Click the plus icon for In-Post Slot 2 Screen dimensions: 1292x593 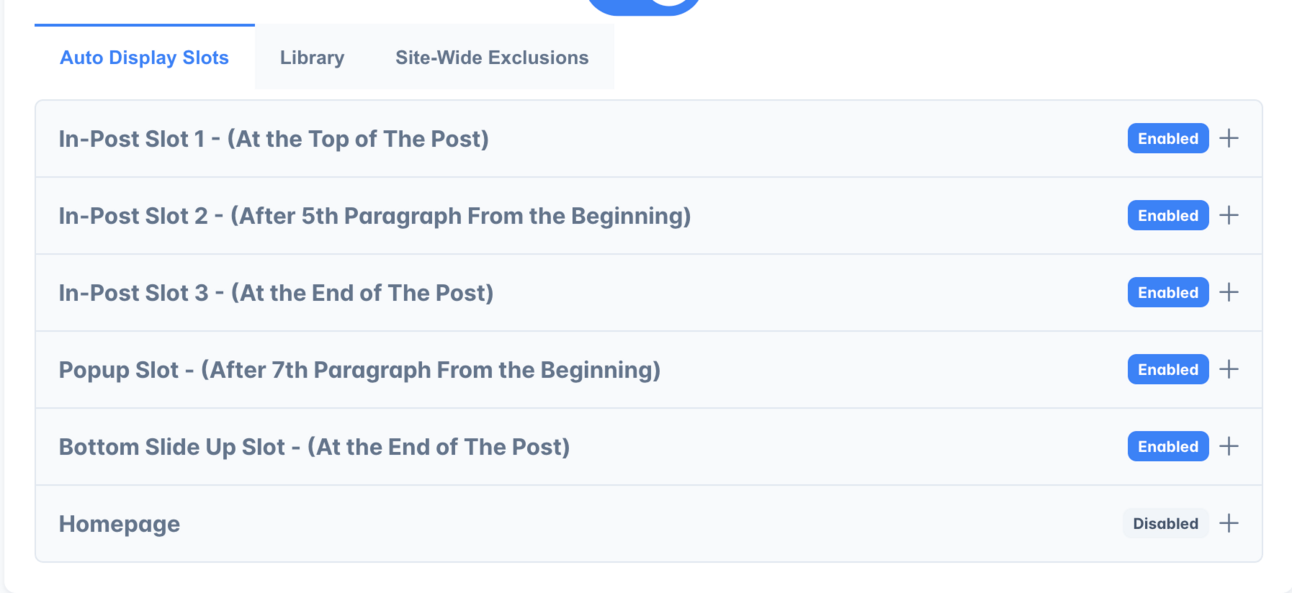tap(1229, 215)
